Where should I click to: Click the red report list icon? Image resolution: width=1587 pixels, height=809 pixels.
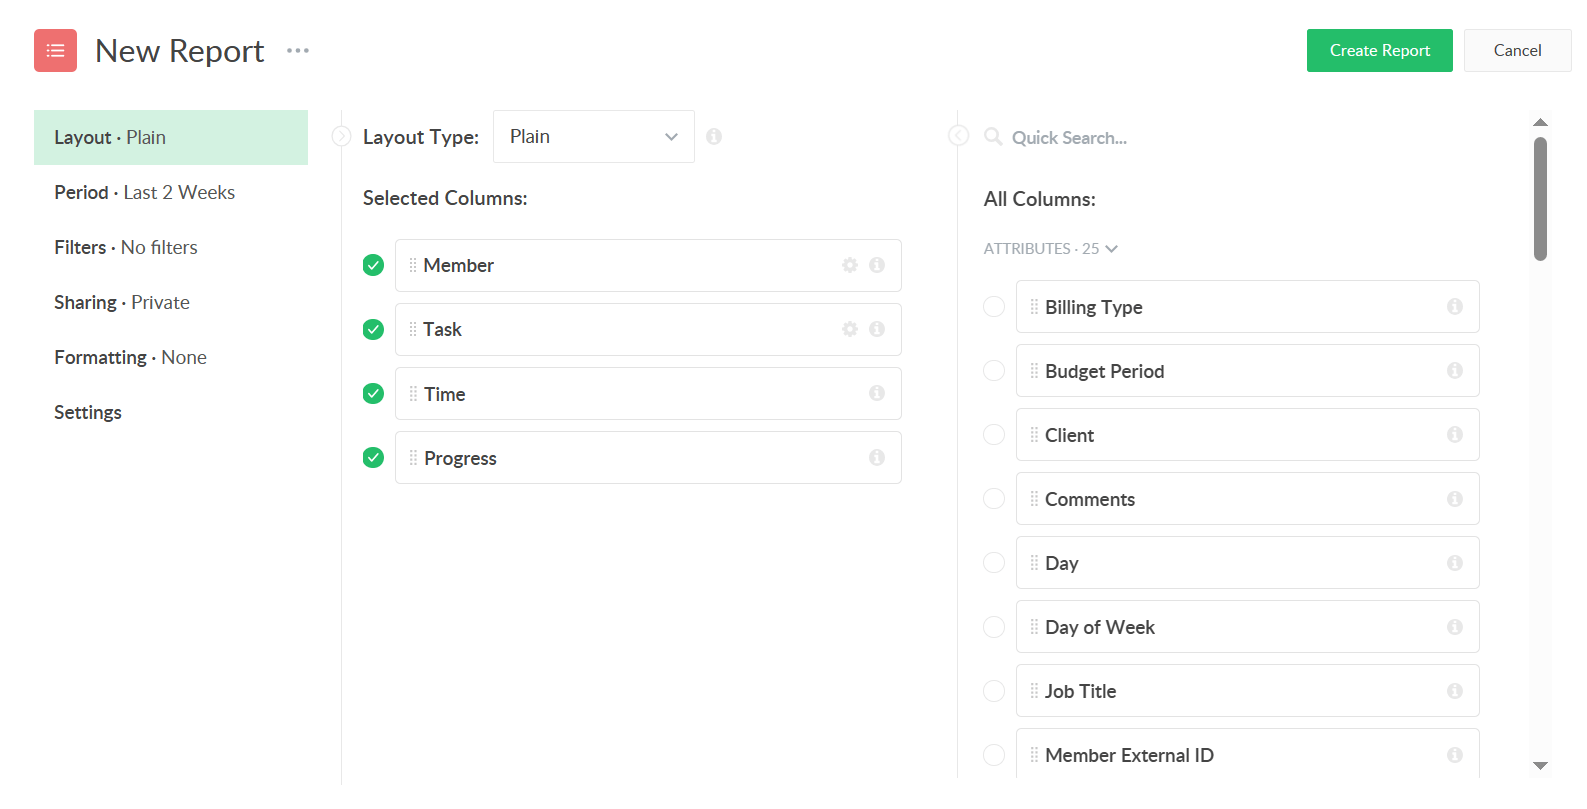click(55, 50)
